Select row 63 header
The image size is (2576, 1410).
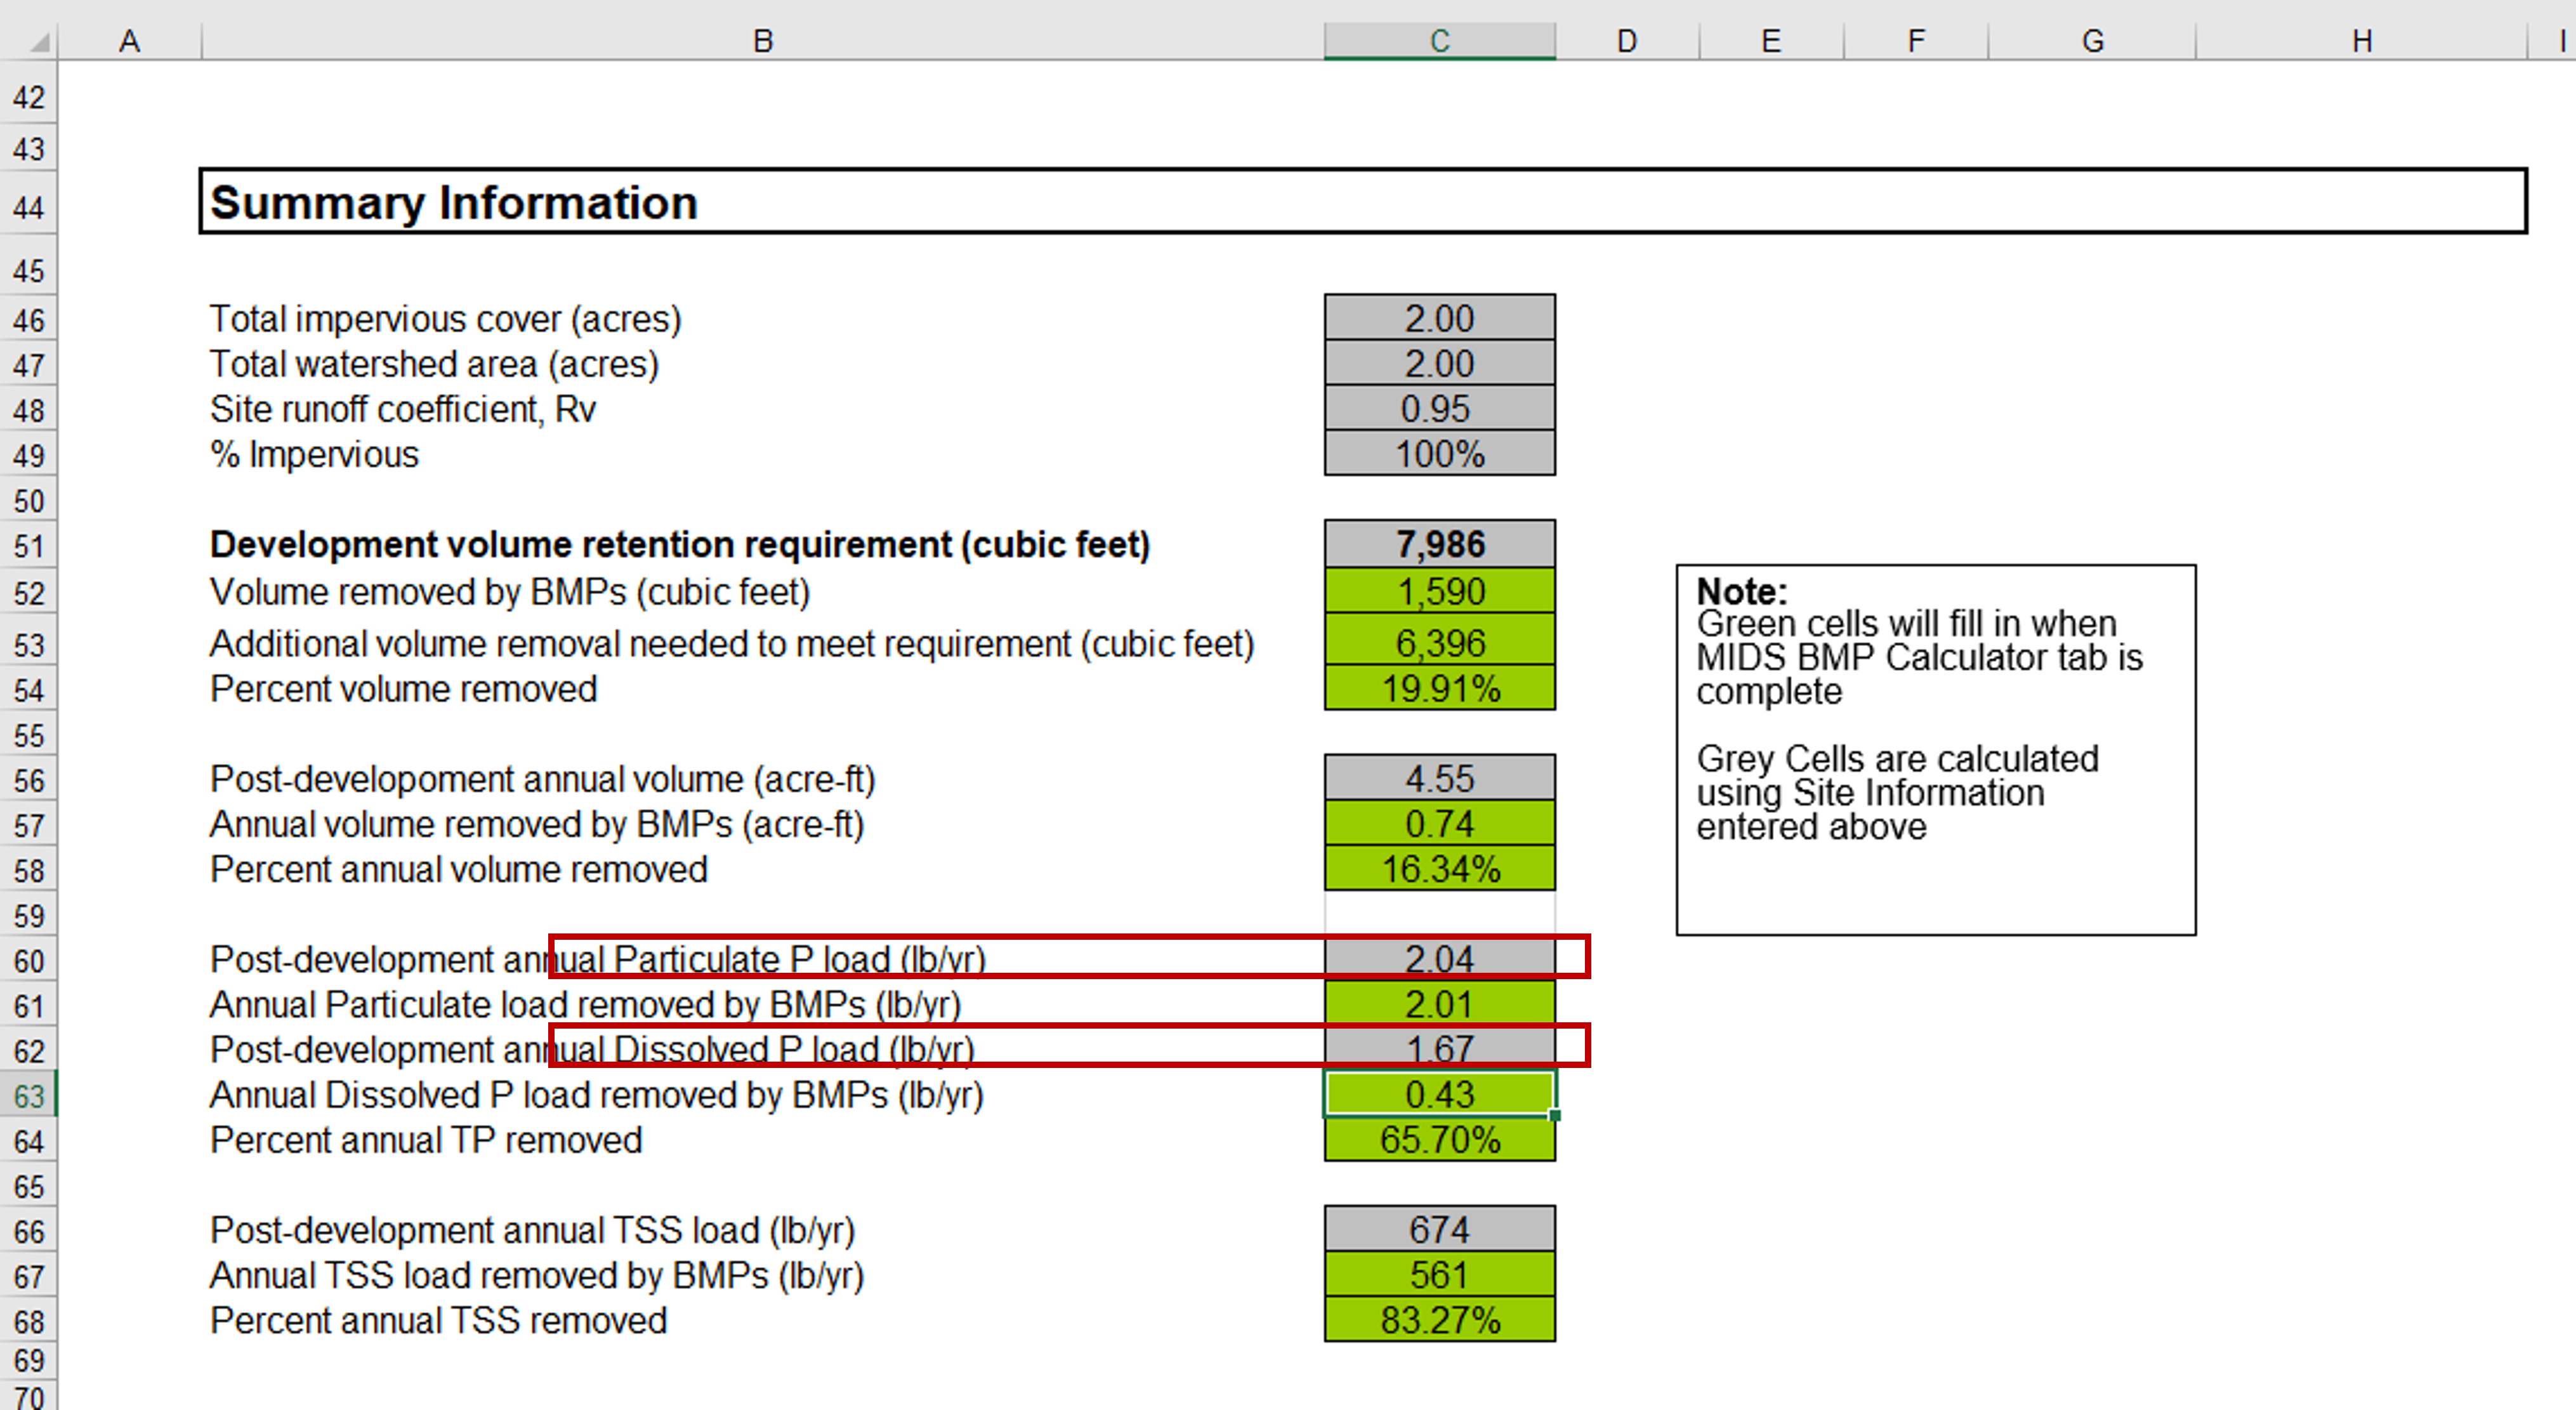(29, 1095)
